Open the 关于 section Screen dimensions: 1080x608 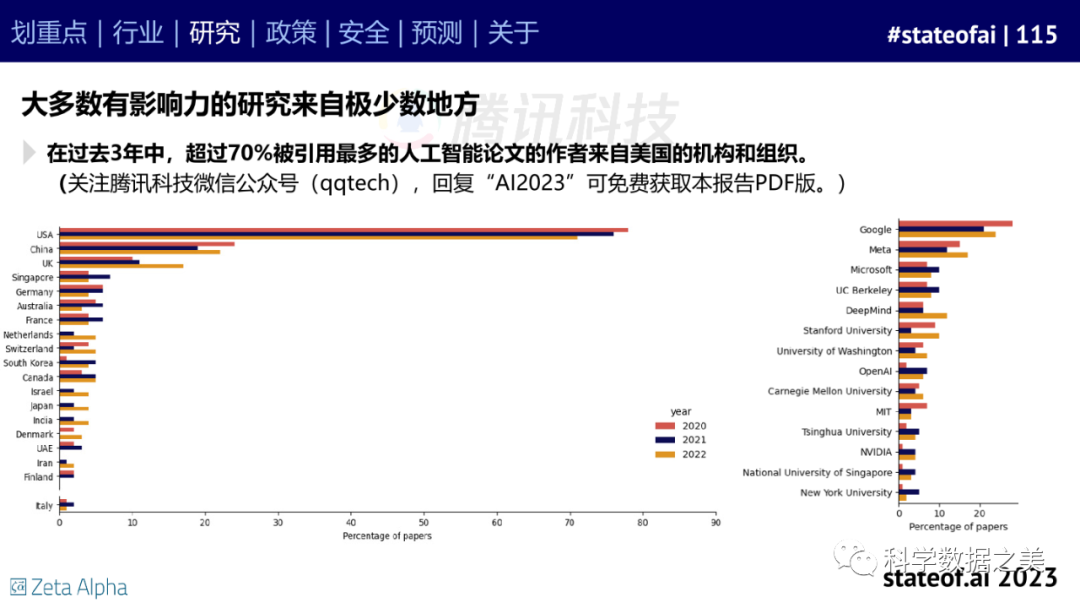point(513,33)
